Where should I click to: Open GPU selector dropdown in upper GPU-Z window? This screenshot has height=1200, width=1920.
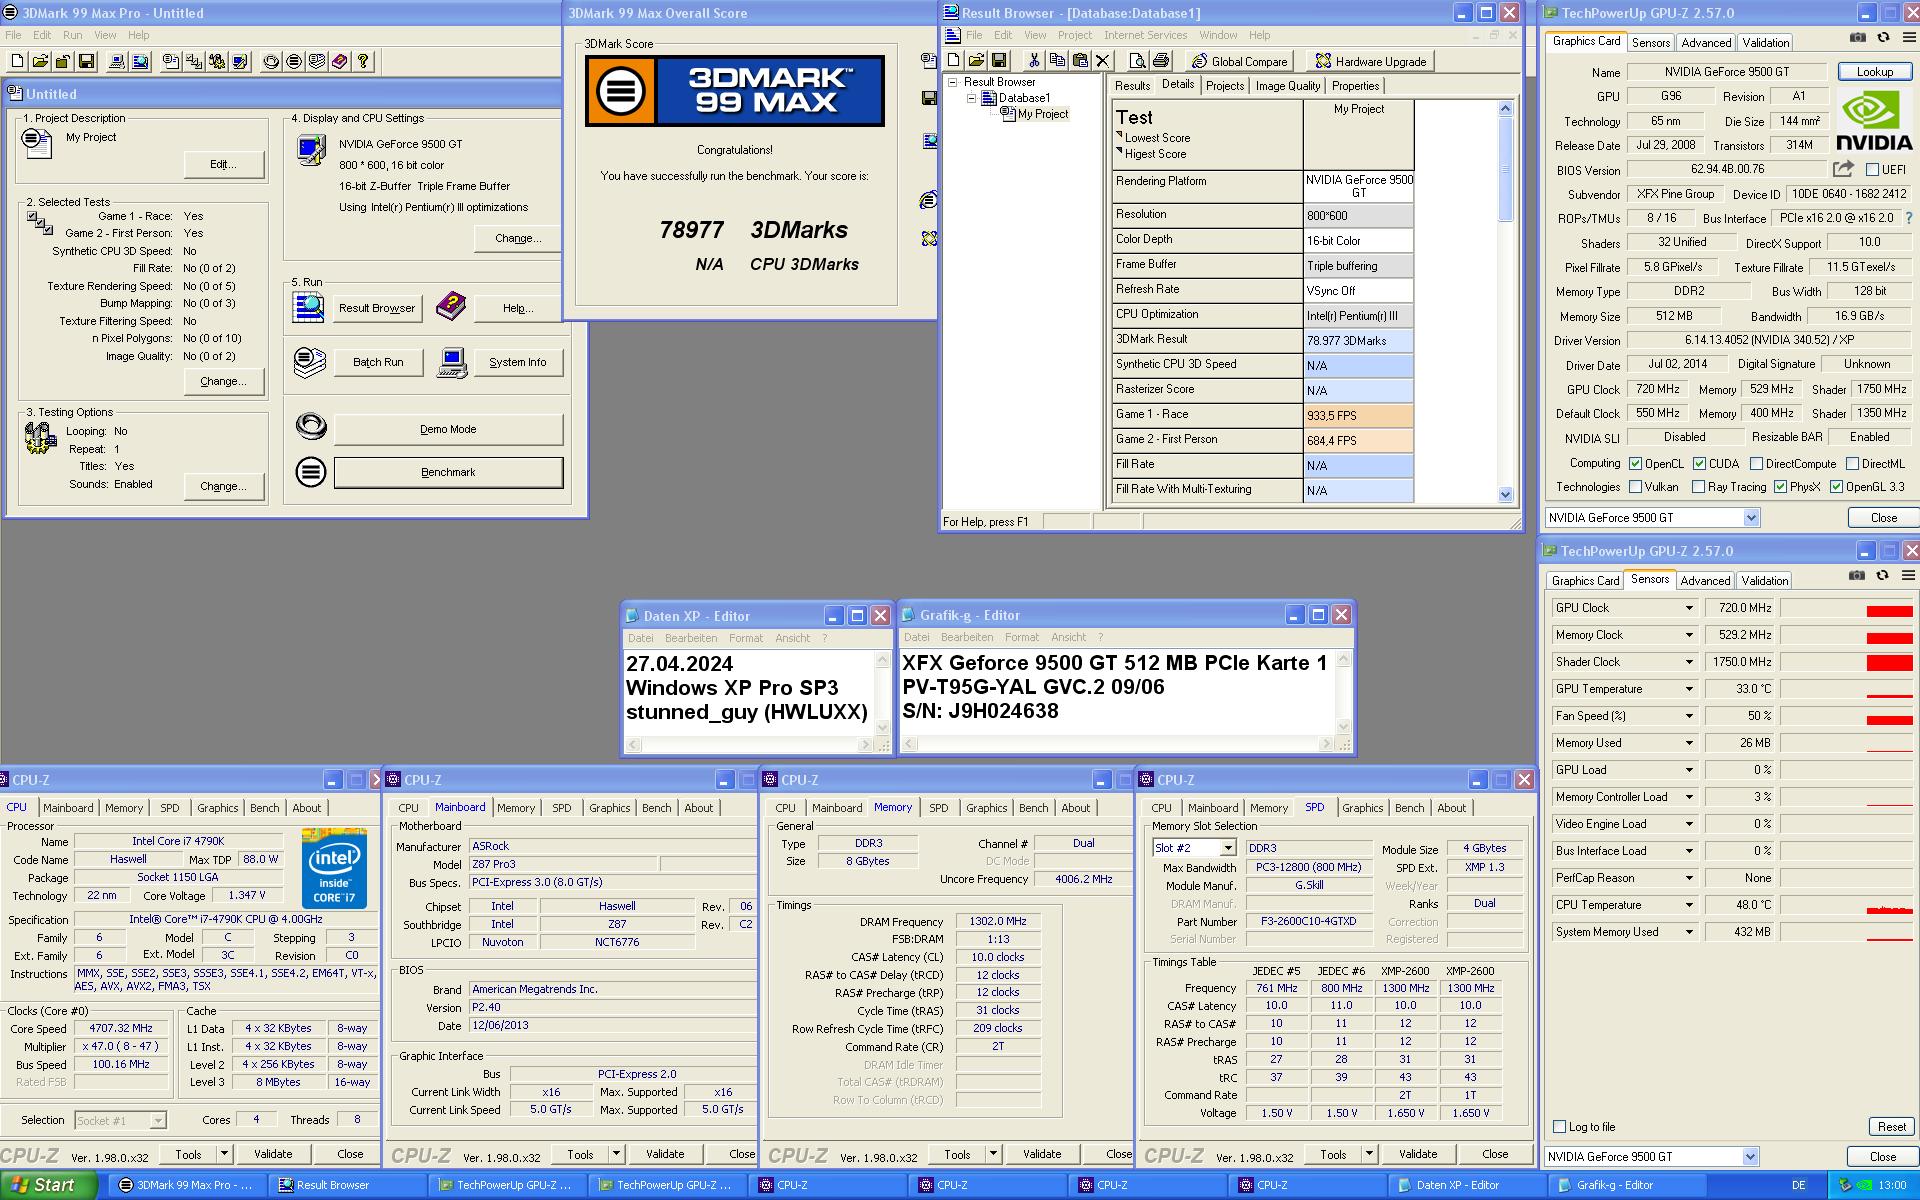[x=1751, y=518]
